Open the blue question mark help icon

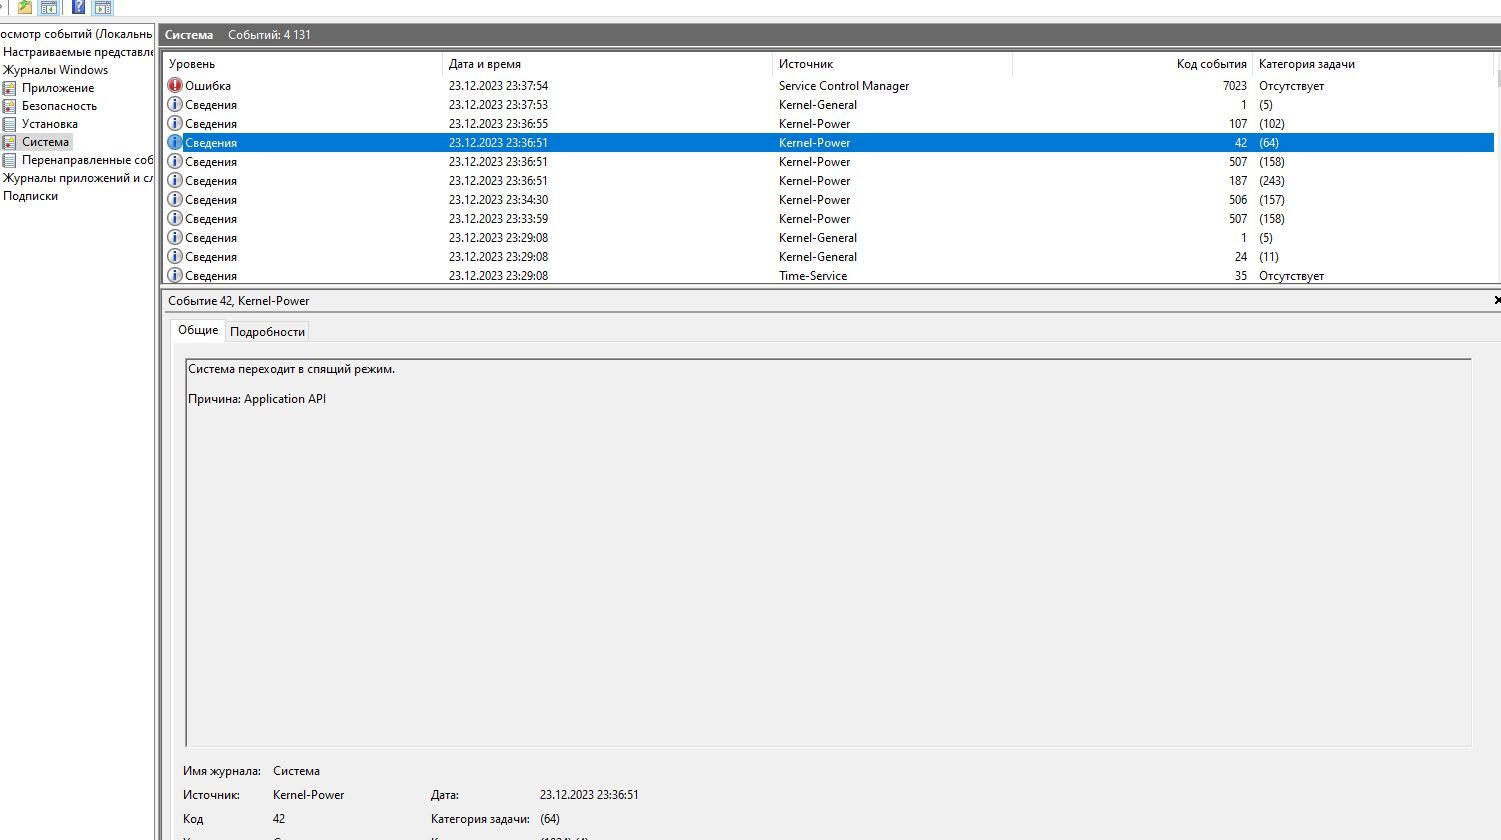tap(78, 7)
